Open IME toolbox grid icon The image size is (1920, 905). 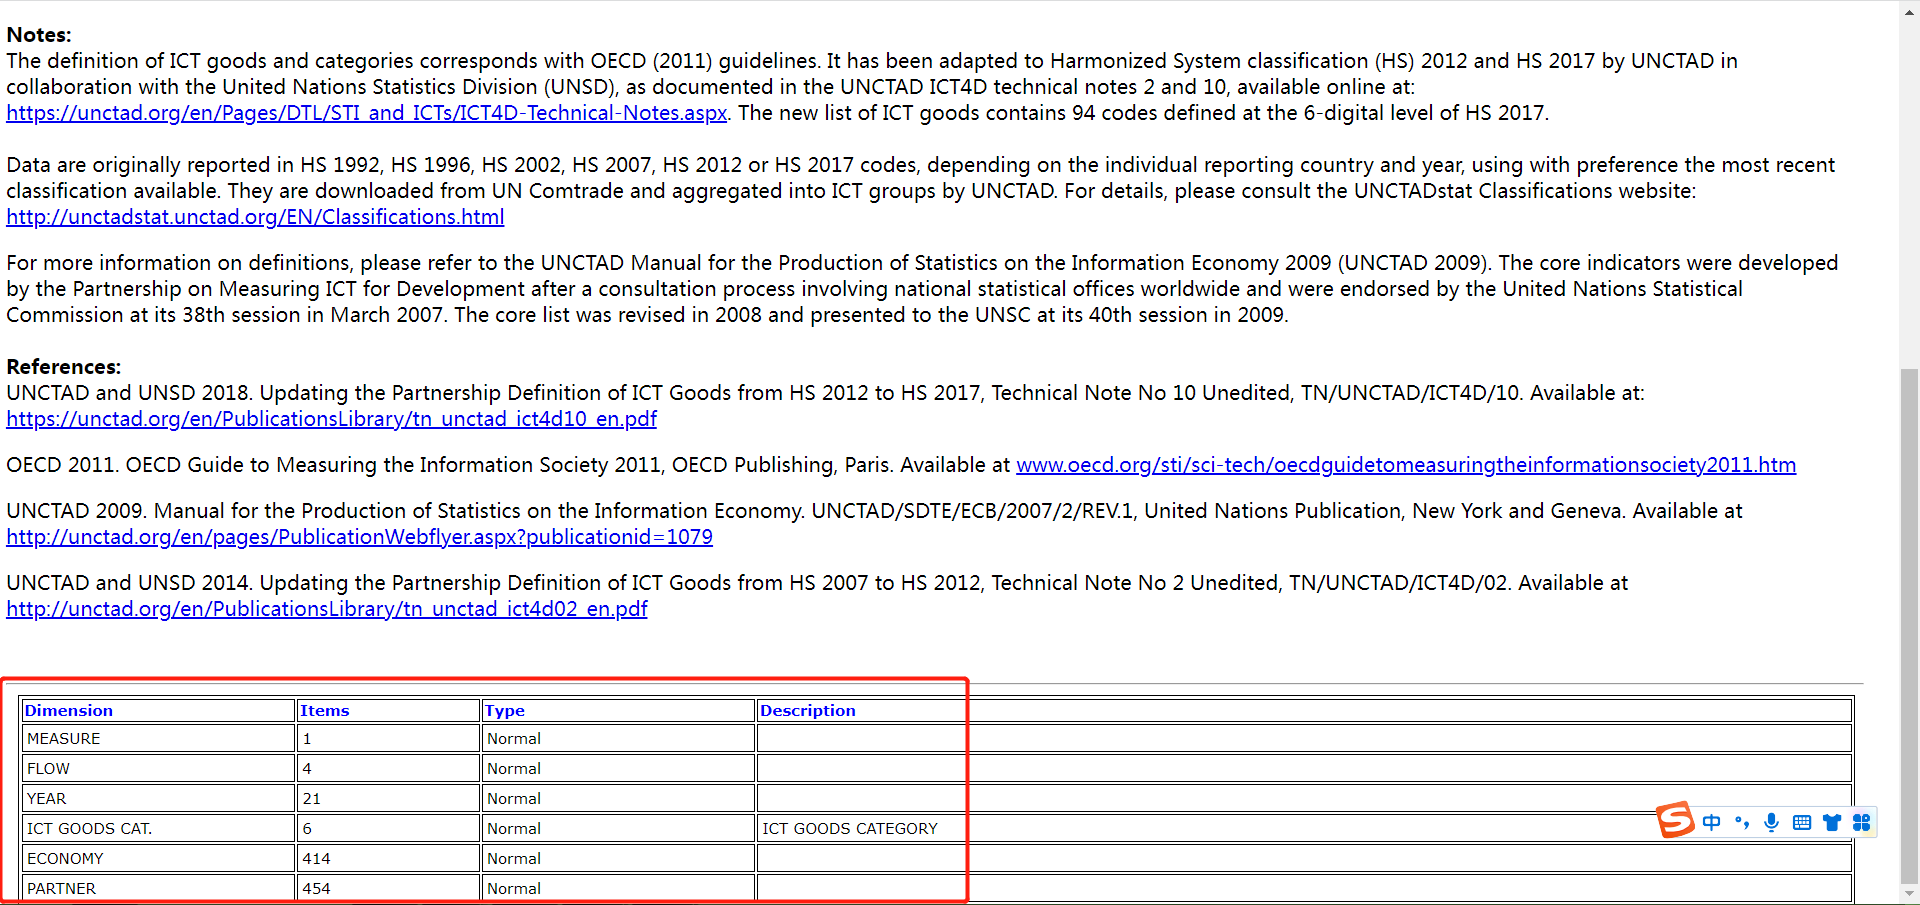[x=1861, y=822]
